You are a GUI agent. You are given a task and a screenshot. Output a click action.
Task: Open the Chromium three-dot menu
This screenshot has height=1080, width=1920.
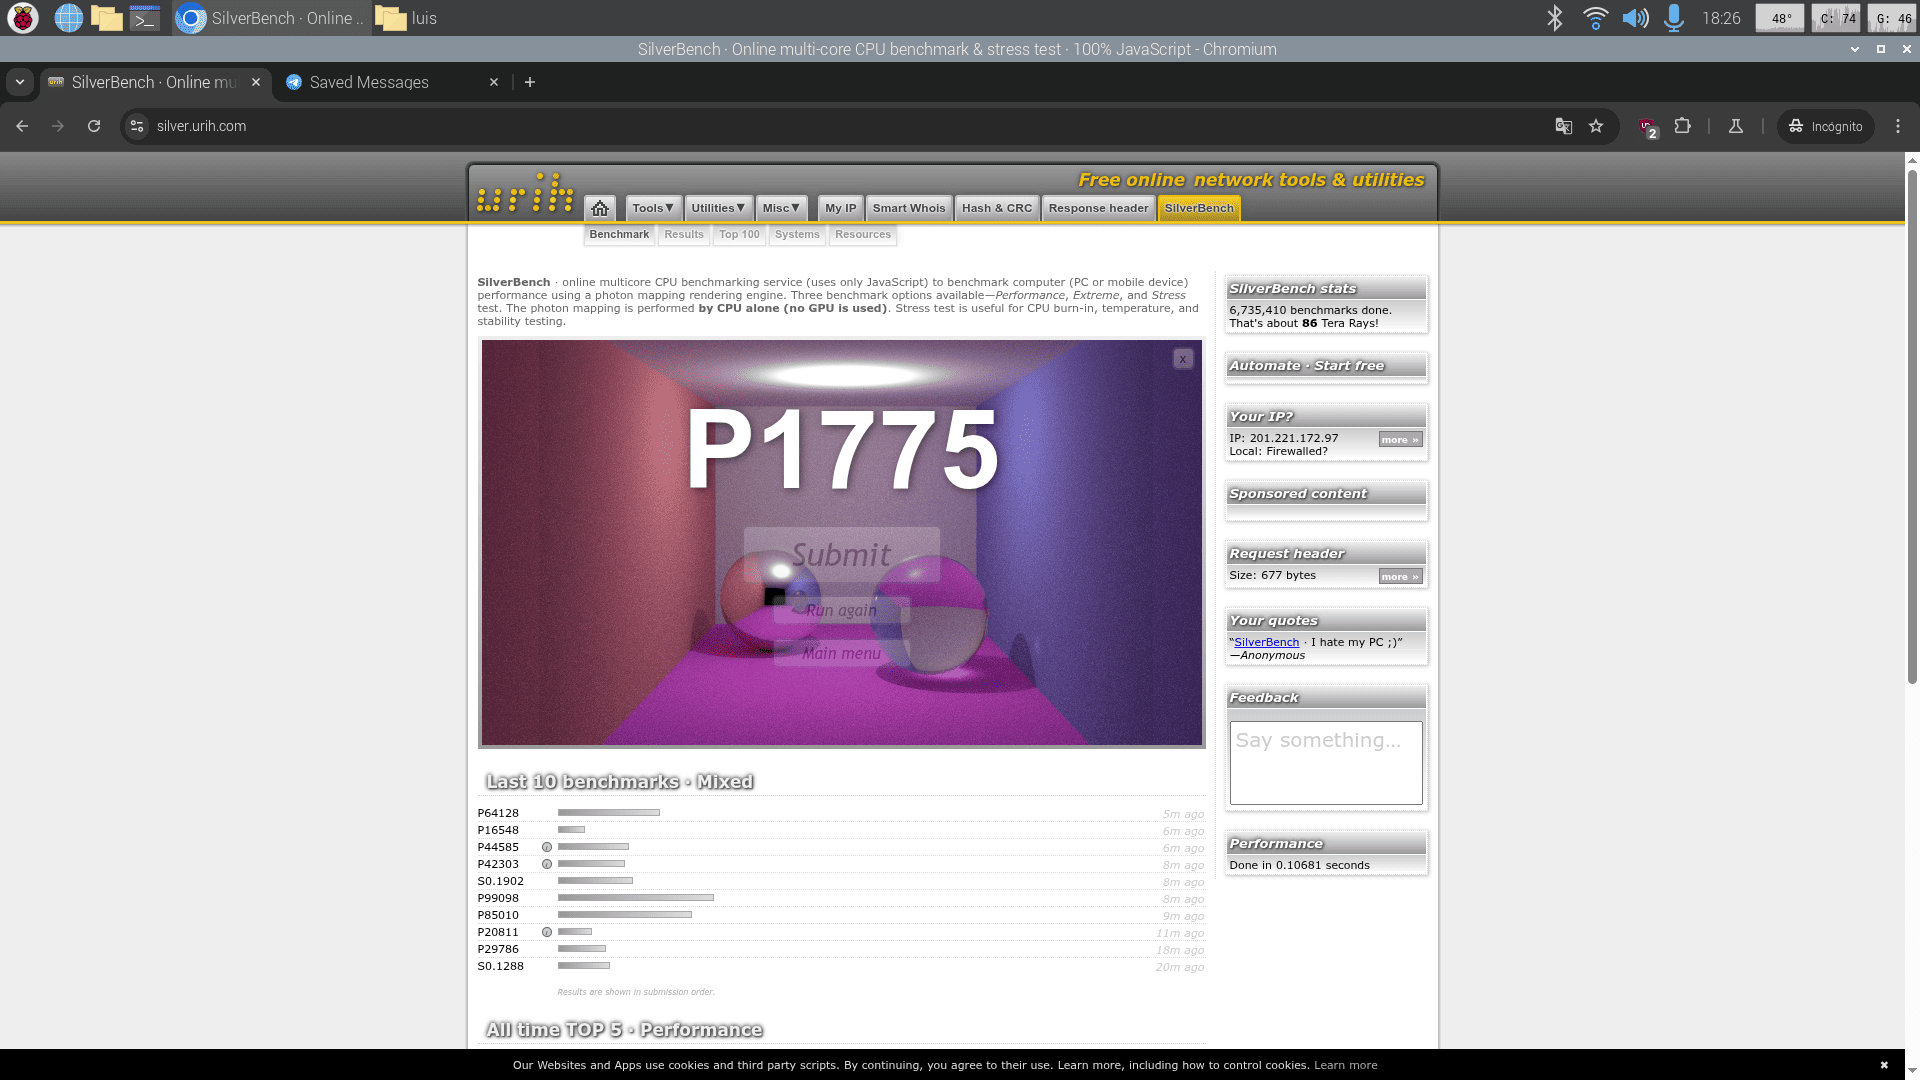coord(1898,126)
